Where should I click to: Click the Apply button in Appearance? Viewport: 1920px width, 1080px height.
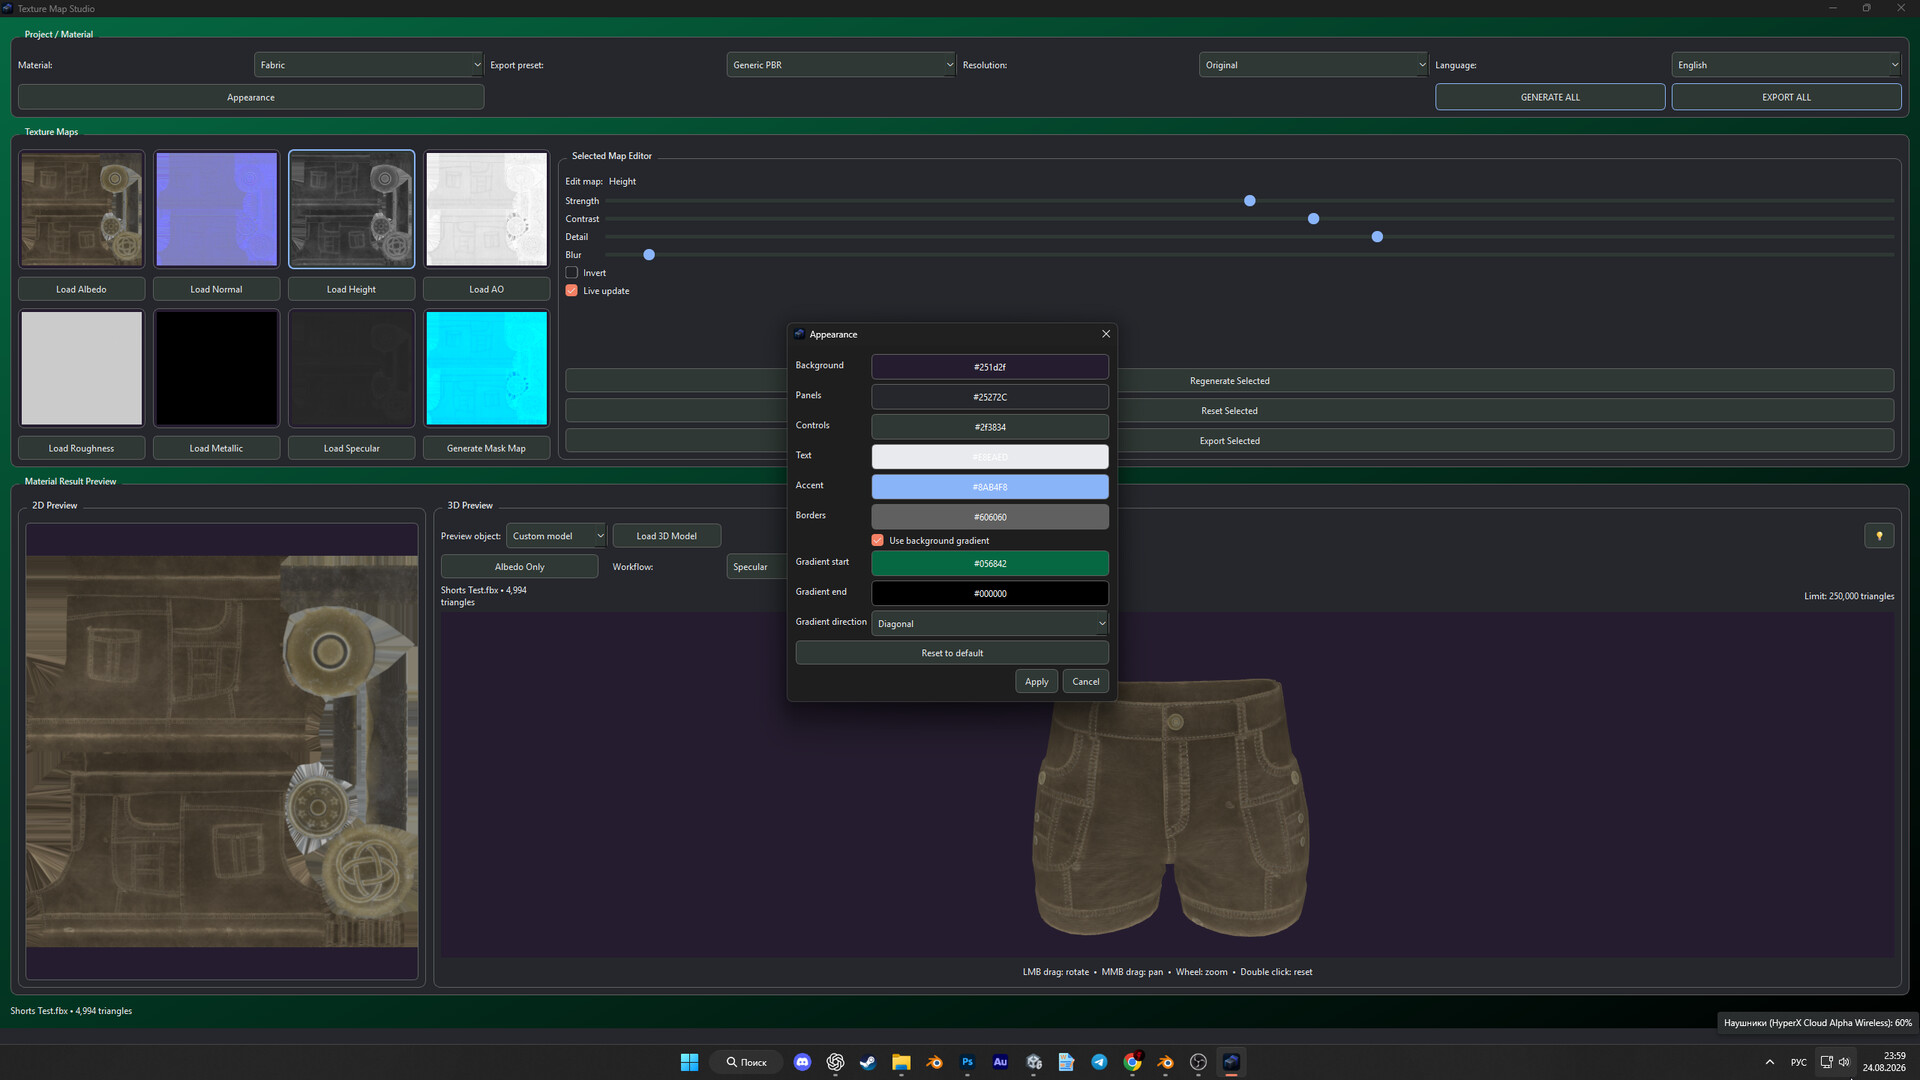[1036, 682]
